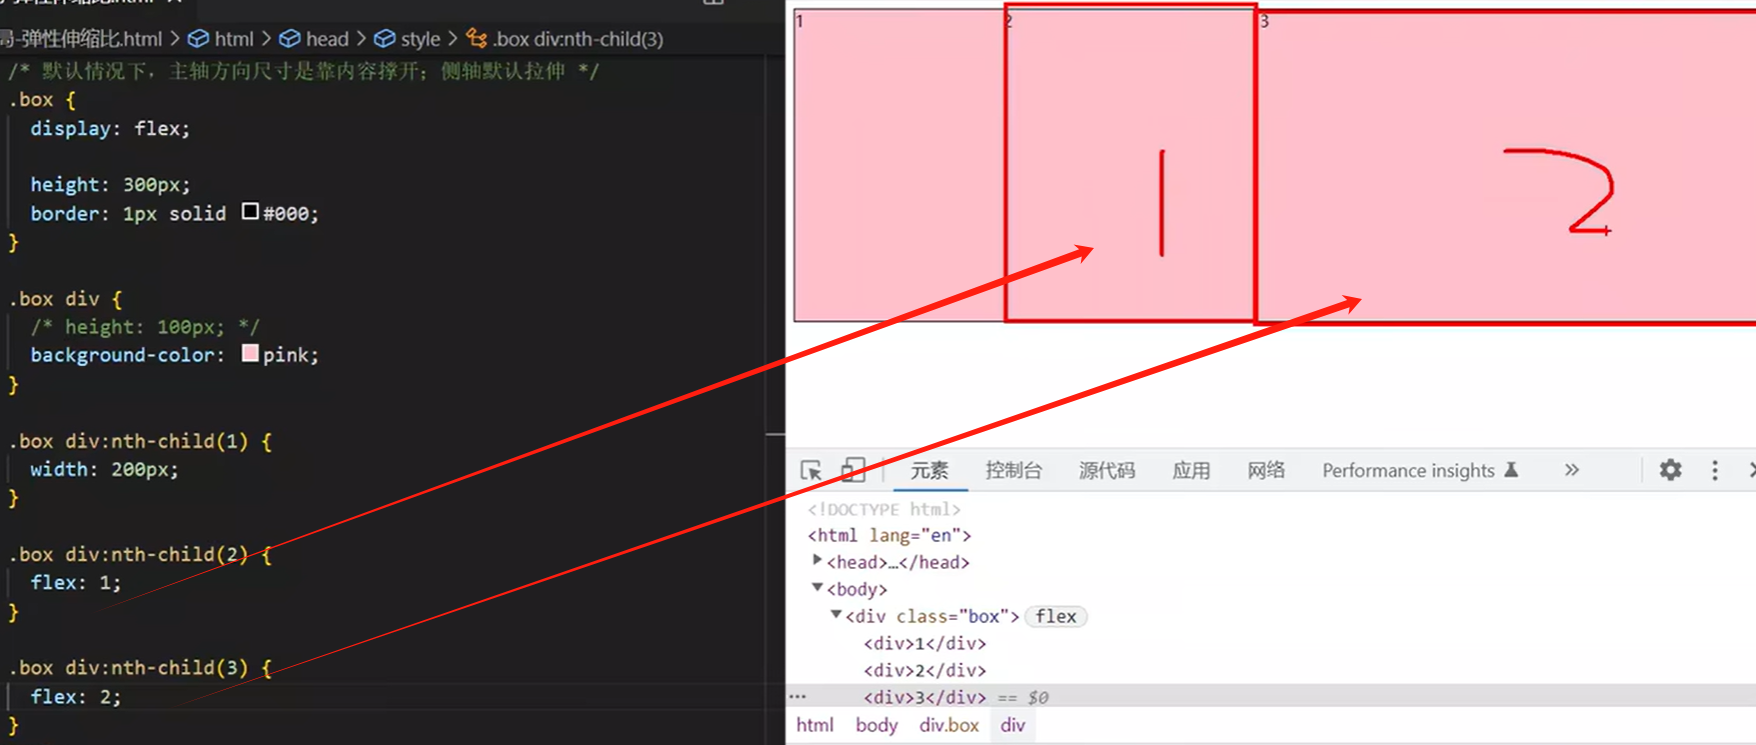Select the <div>1</div> DOM node

pyautogui.click(x=925, y=643)
